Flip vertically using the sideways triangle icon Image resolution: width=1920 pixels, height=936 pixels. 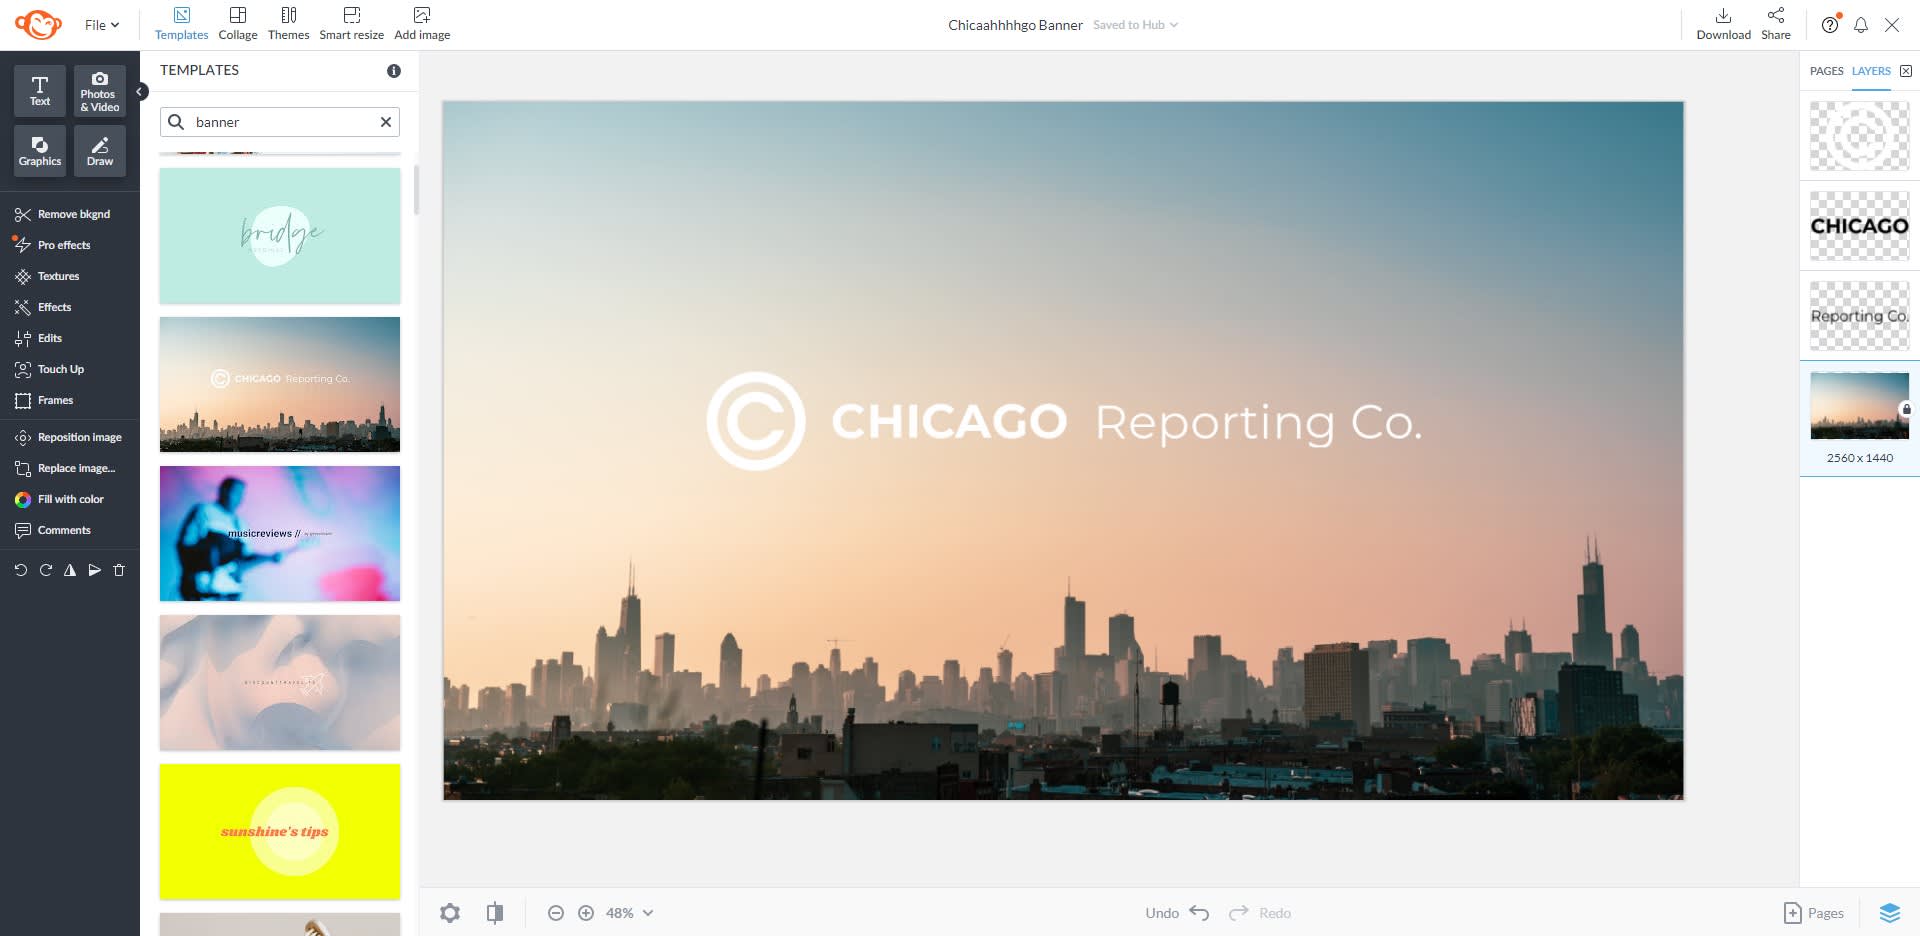tap(94, 570)
